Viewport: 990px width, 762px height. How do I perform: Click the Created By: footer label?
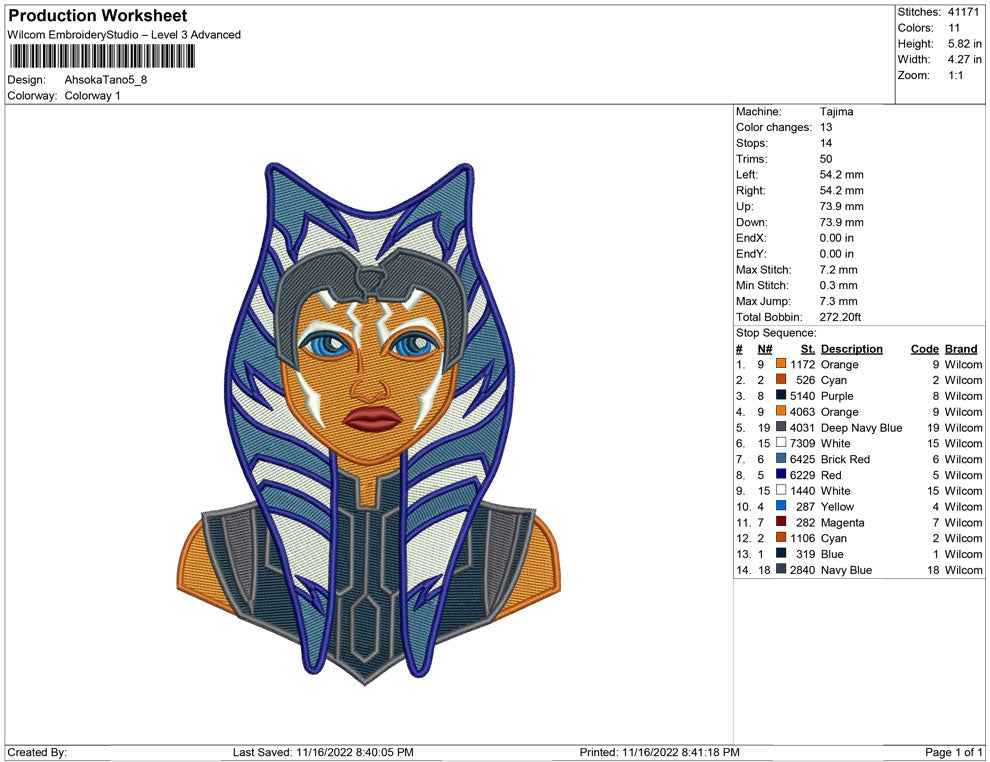coord(37,752)
